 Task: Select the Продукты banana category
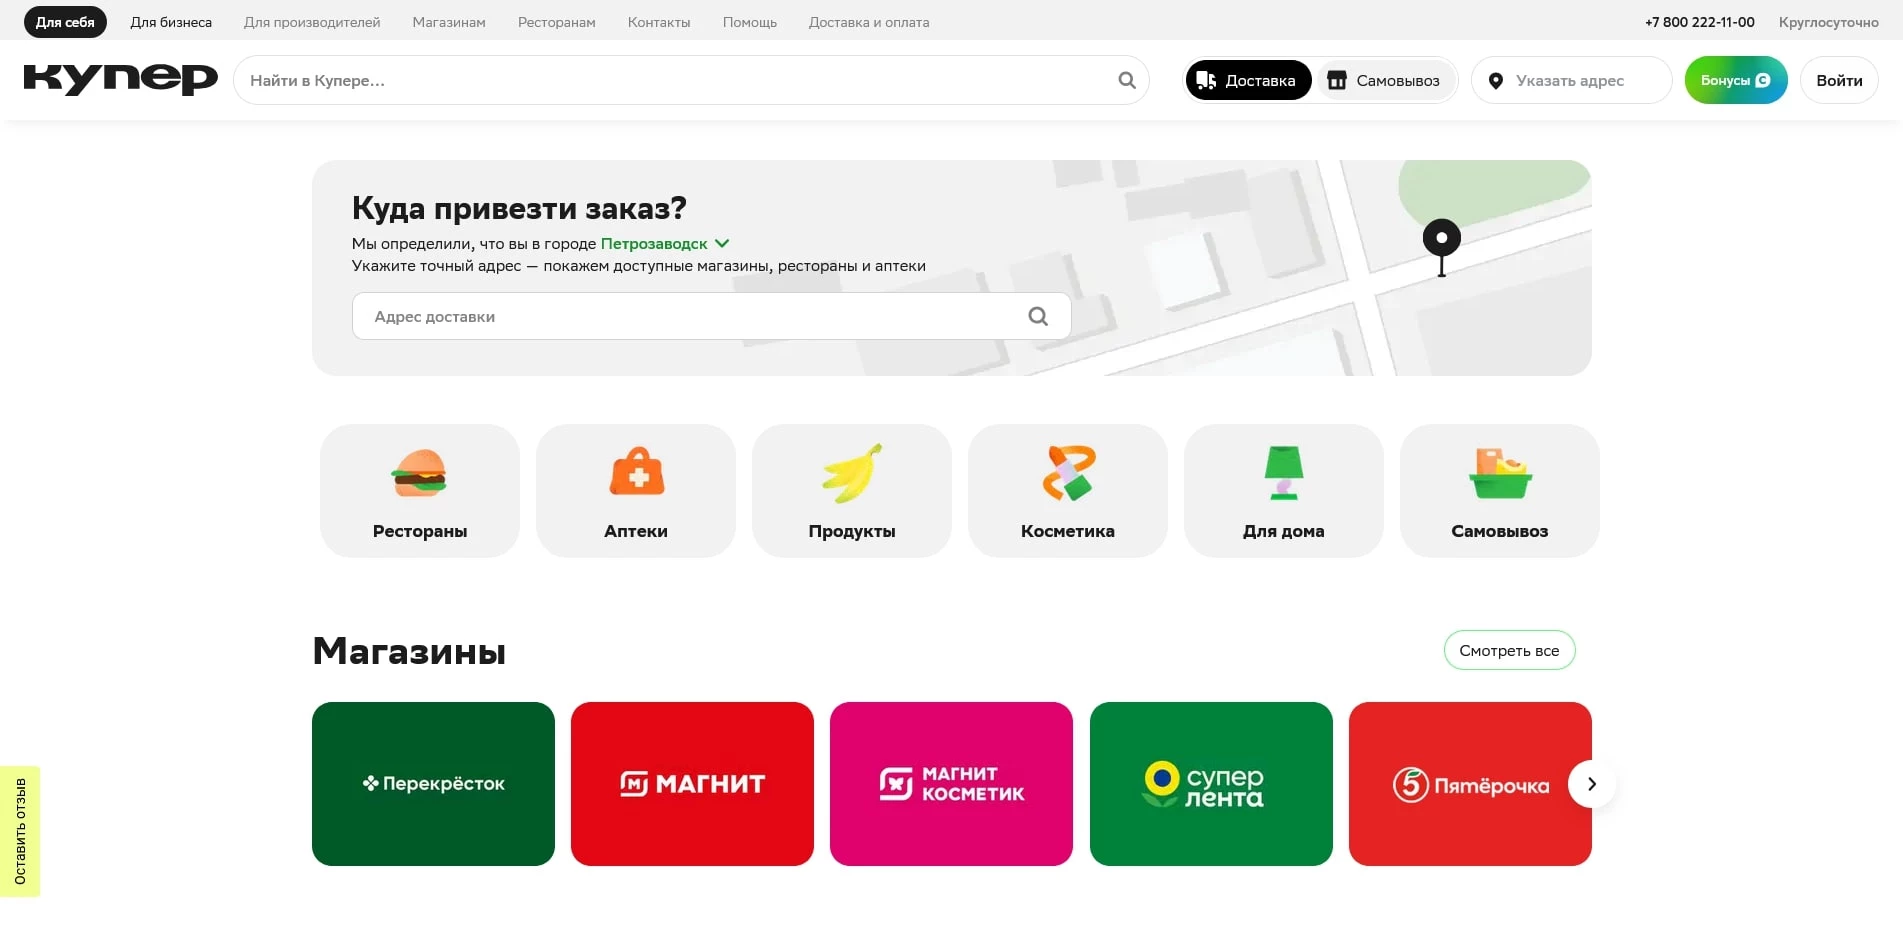pos(852,490)
